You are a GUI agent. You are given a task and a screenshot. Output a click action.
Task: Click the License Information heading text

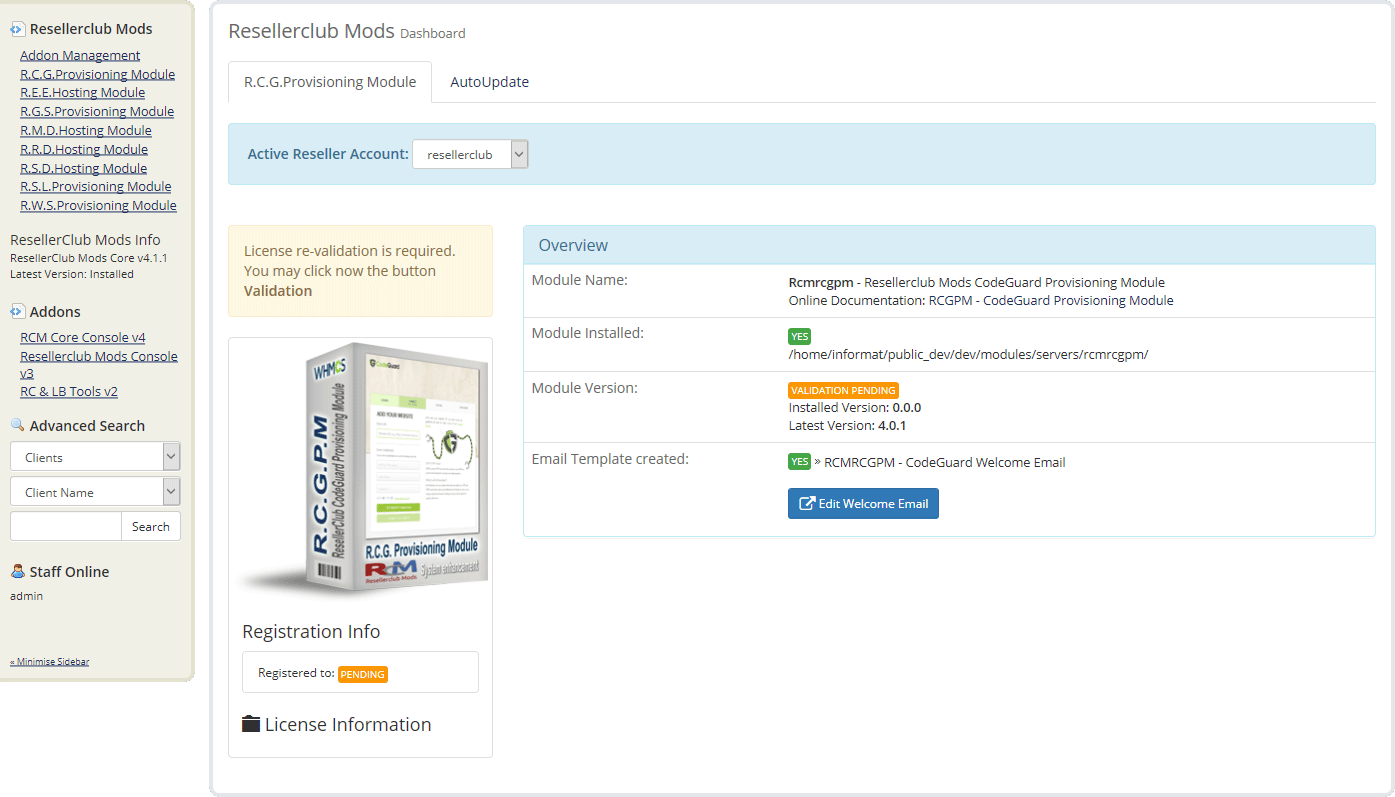[x=348, y=724]
